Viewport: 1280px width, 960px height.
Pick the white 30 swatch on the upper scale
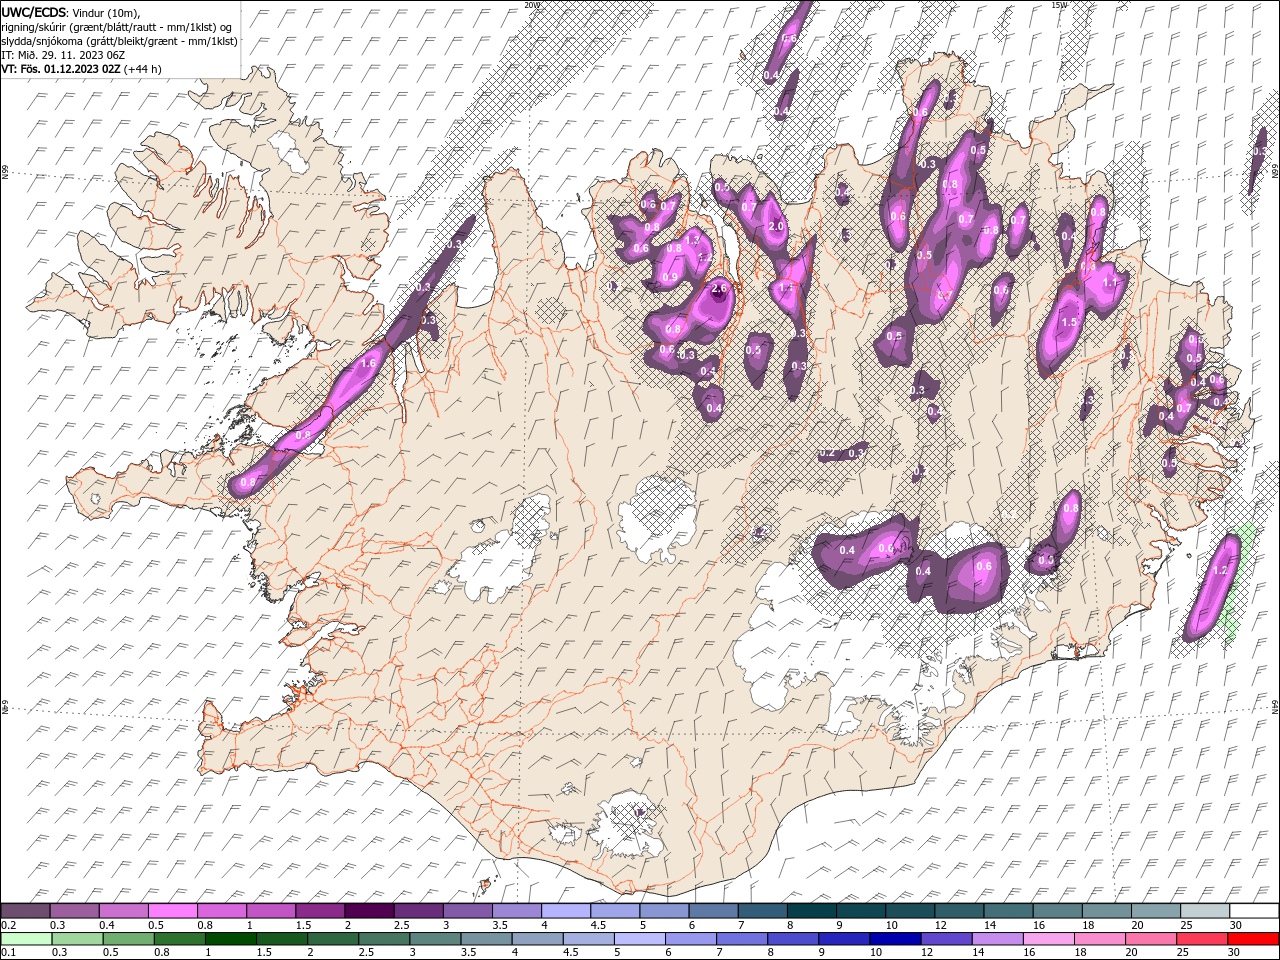click(1253, 910)
